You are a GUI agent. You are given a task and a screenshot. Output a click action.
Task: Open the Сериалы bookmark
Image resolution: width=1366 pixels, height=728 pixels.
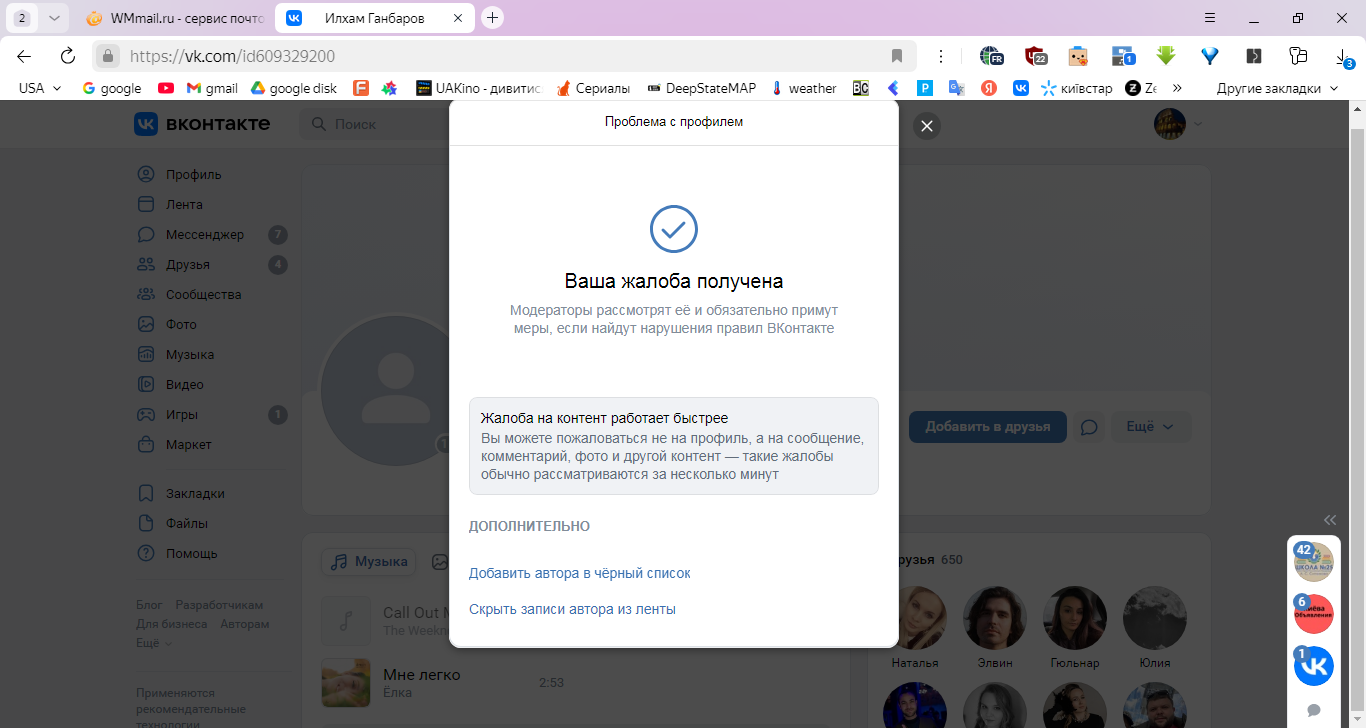click(594, 88)
